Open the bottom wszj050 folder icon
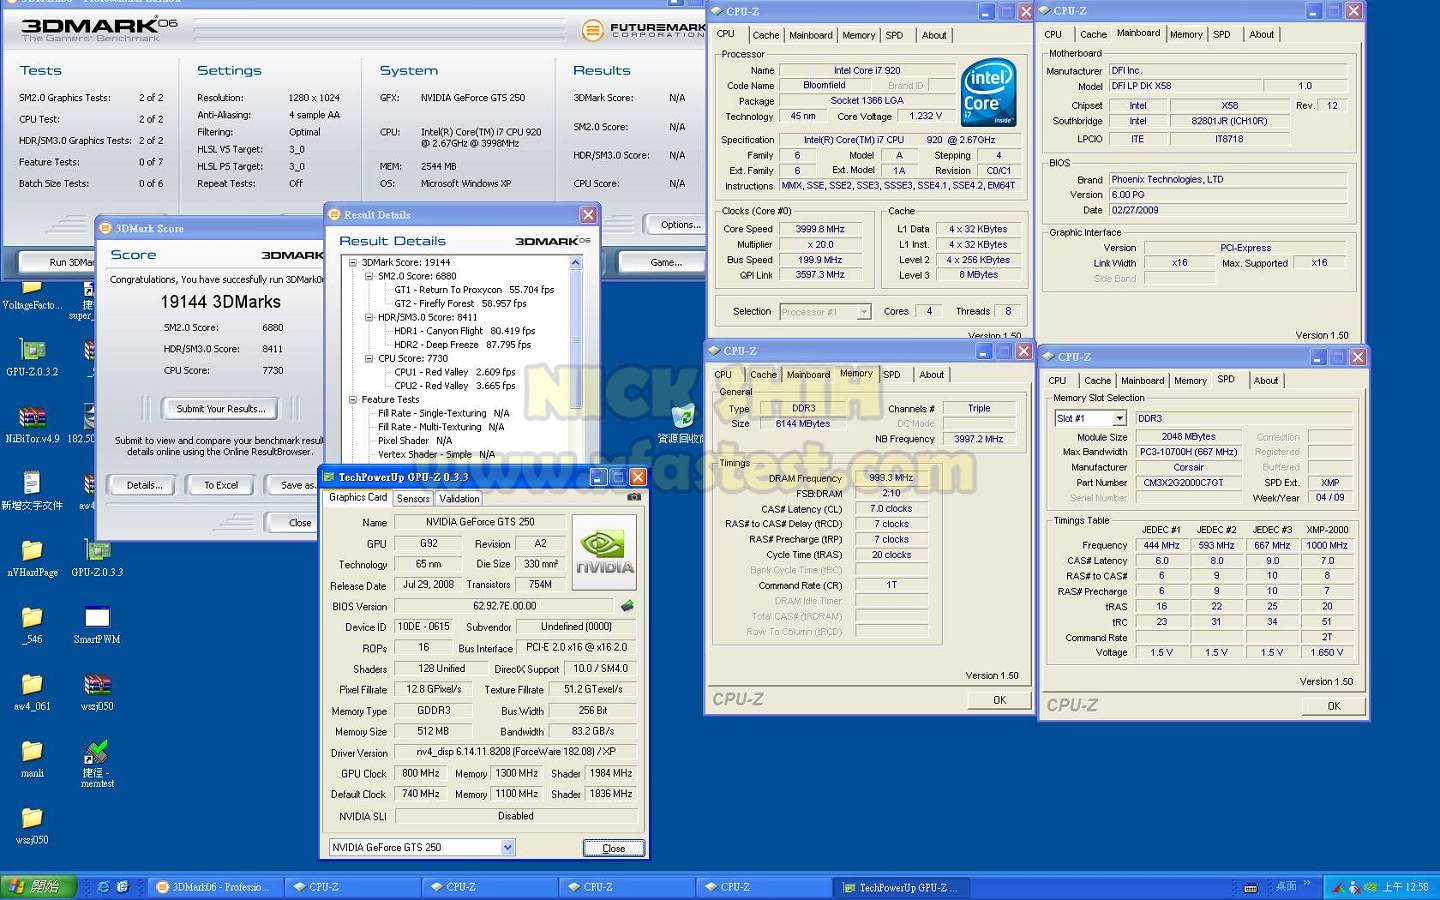The height and width of the screenshot is (900, 1440). tap(32, 819)
